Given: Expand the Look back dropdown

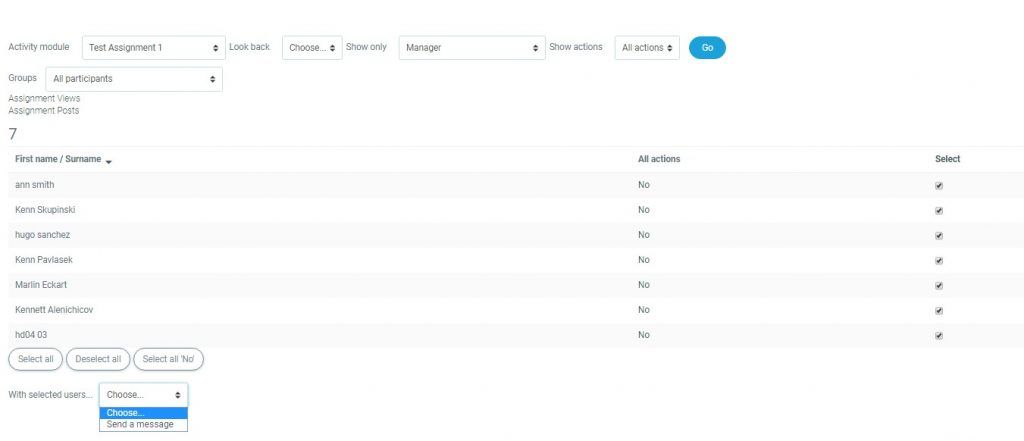Looking at the screenshot, I should click(x=312, y=47).
